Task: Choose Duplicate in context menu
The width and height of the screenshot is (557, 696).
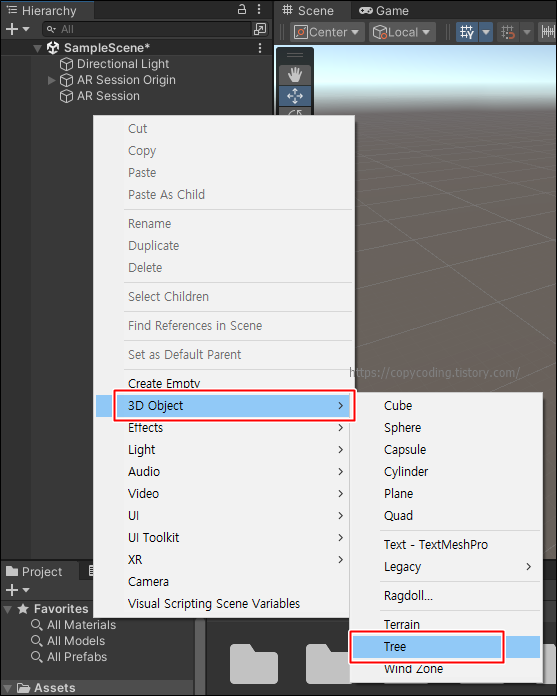Action: [225, 245]
